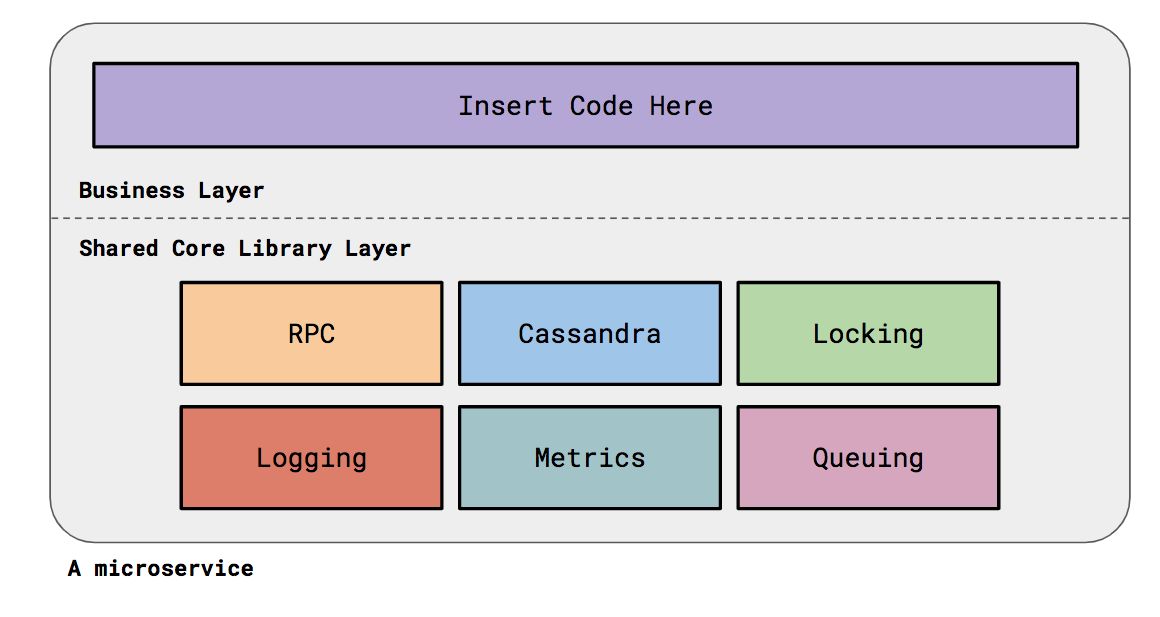Click the Insert Code Here text
Screen dimensions: 1160x617
tap(585, 106)
